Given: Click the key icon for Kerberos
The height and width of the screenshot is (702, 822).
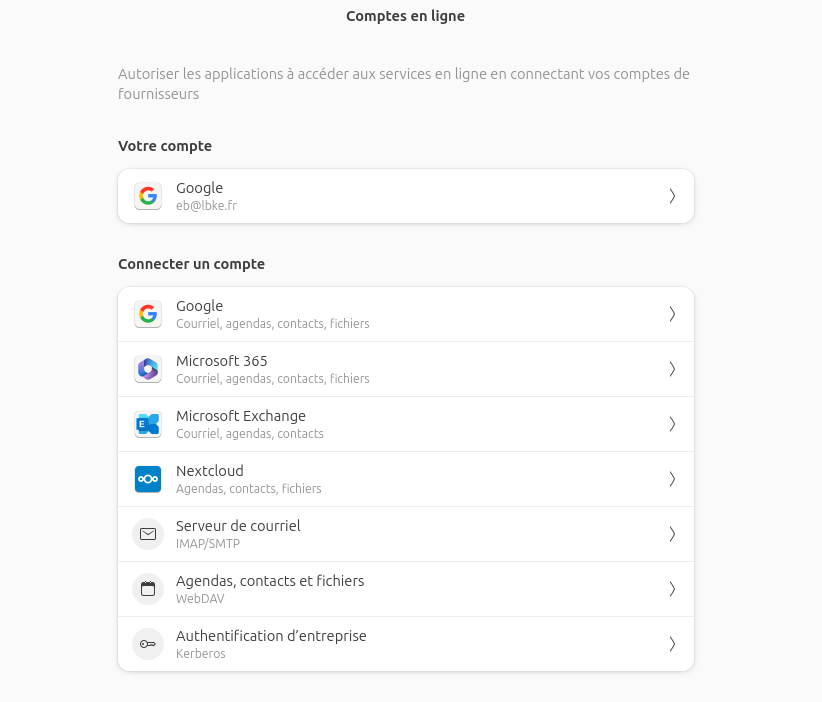Looking at the screenshot, I should [148, 644].
